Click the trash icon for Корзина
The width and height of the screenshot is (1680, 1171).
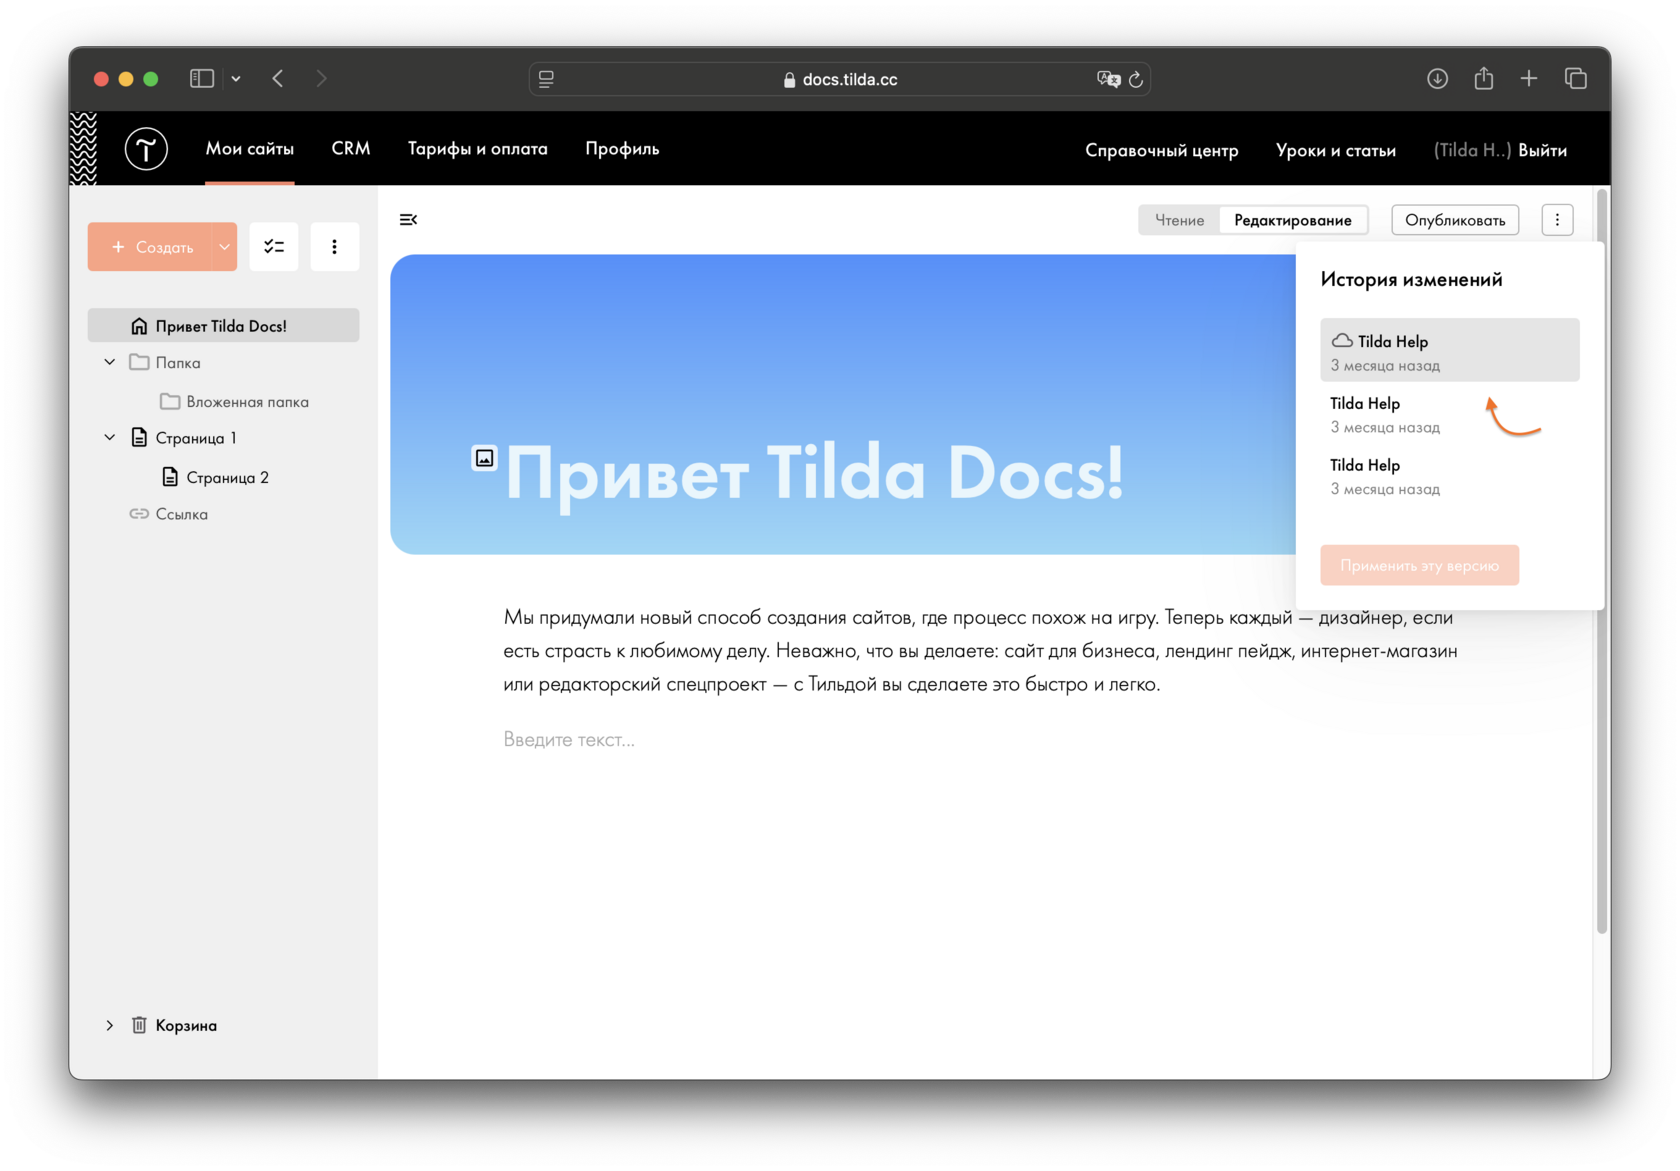point(139,1025)
